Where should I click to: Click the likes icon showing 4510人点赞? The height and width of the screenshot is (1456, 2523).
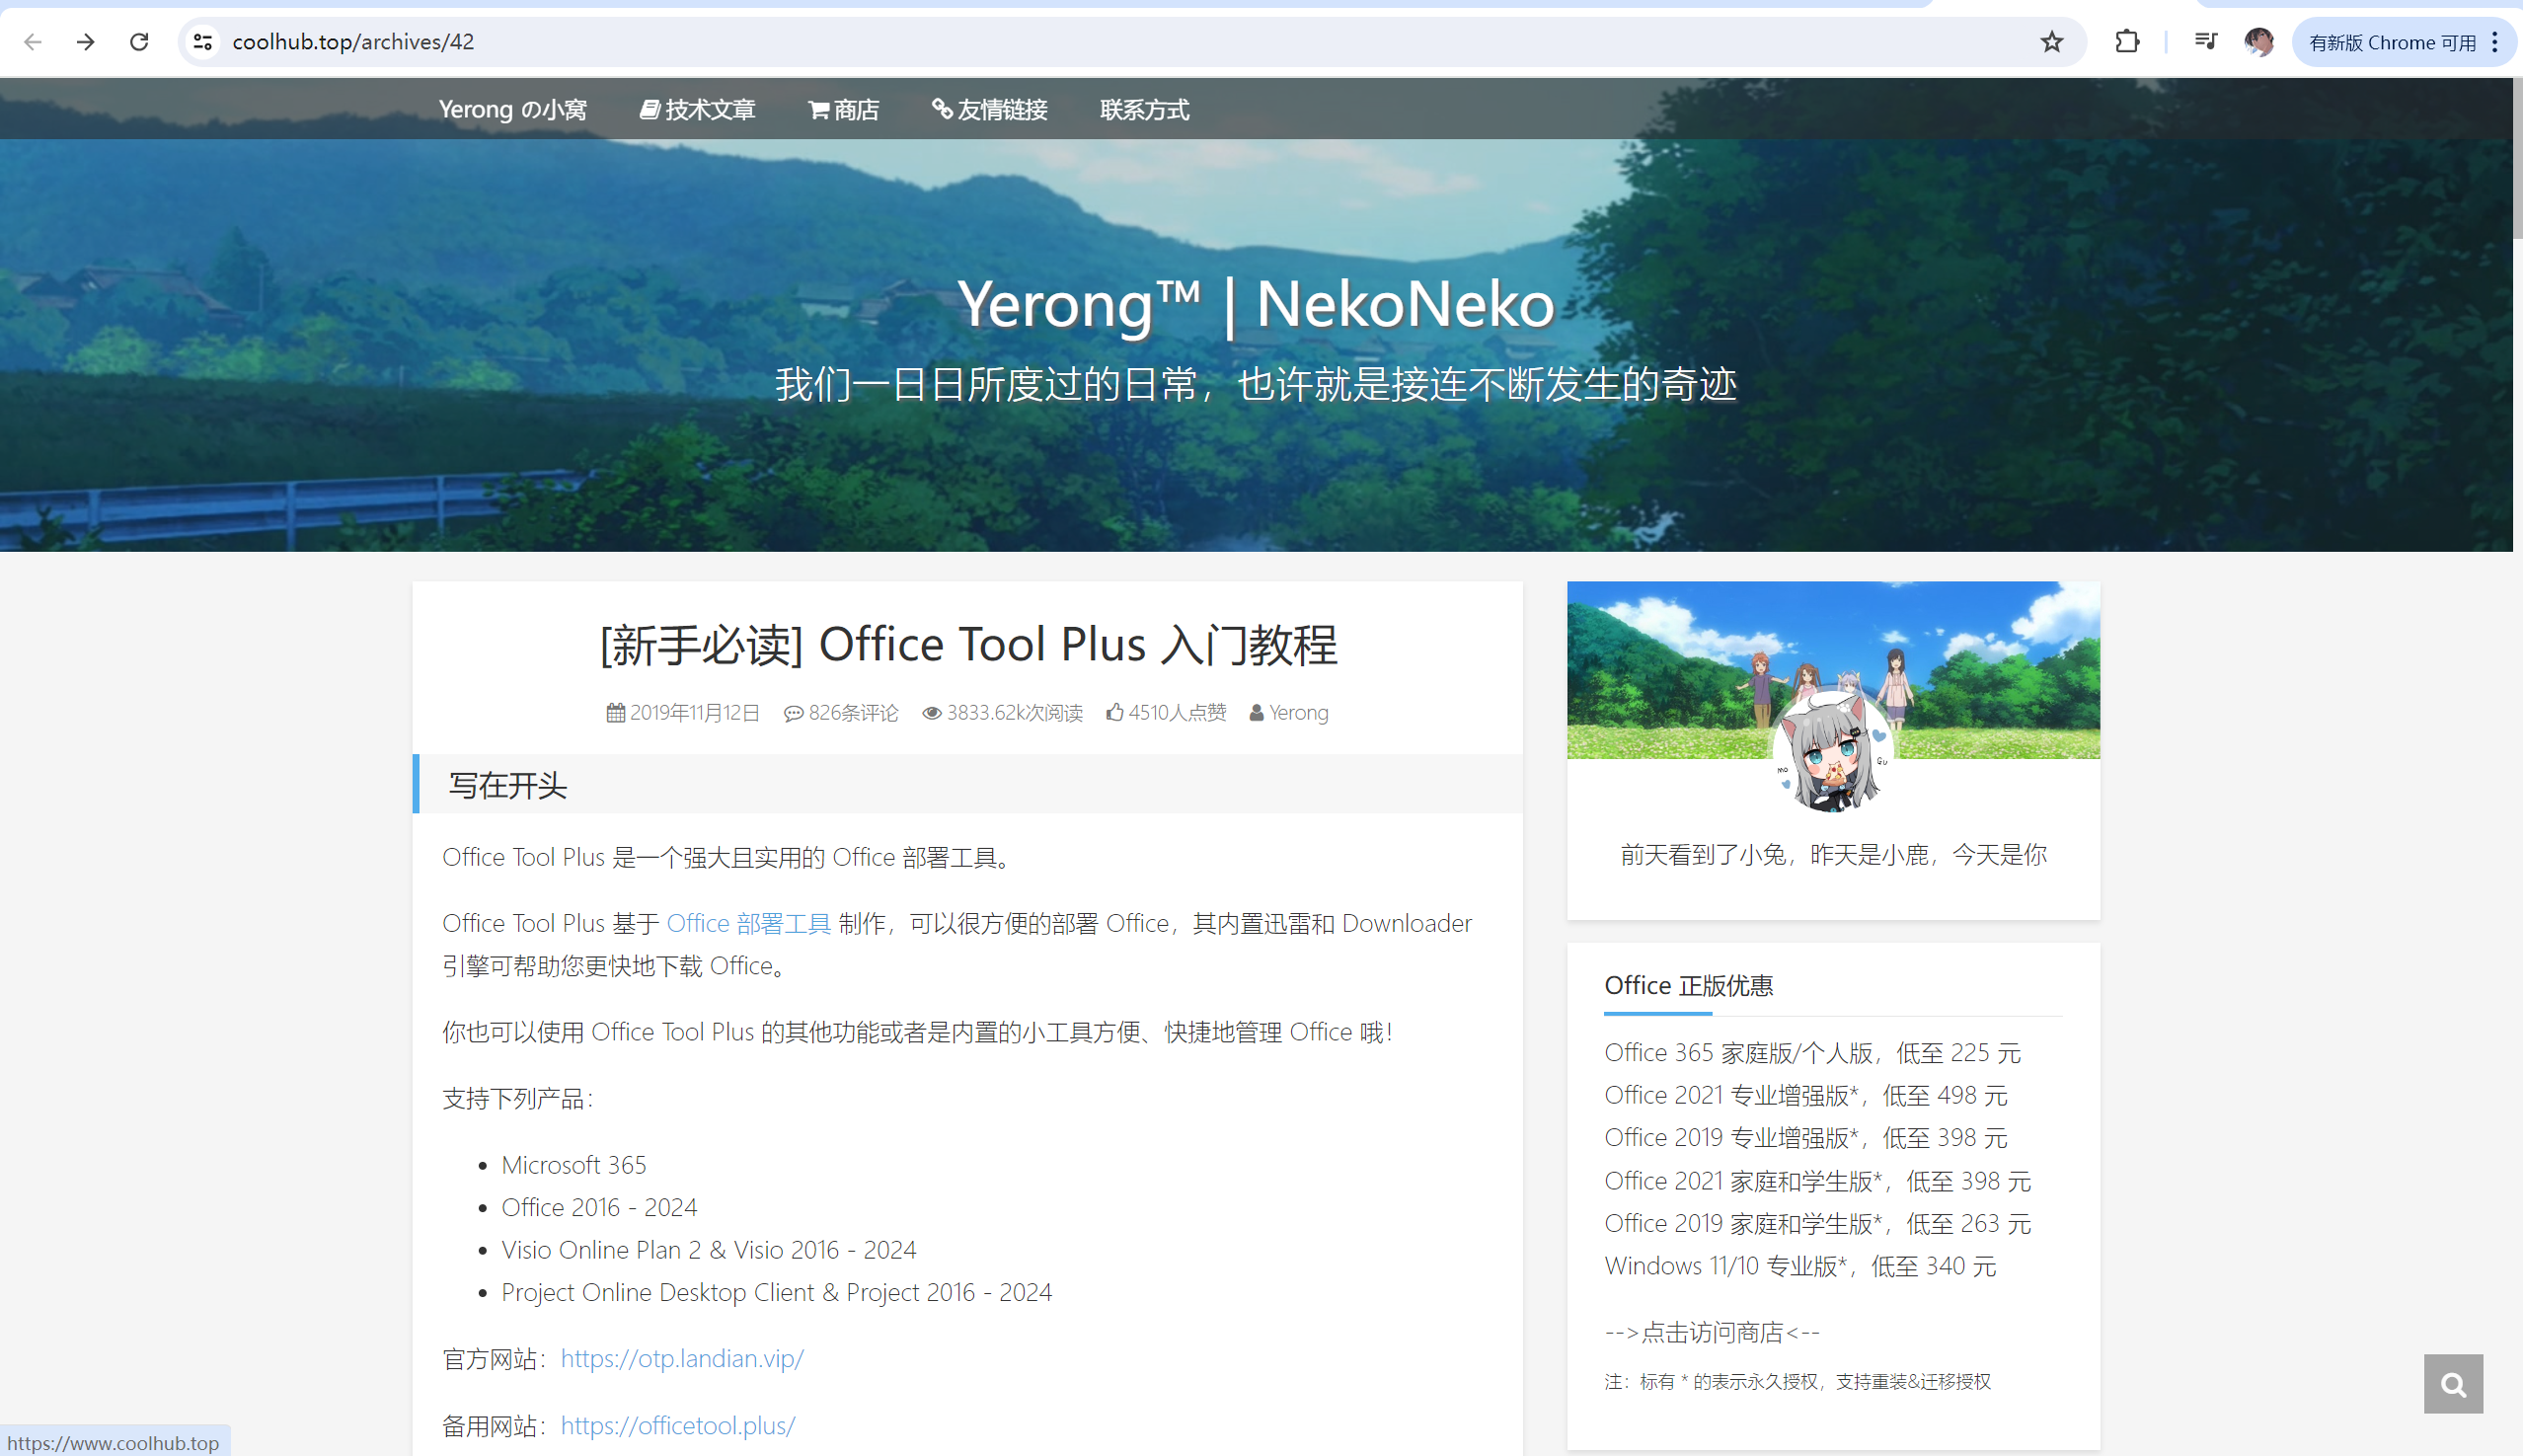[x=1116, y=712]
